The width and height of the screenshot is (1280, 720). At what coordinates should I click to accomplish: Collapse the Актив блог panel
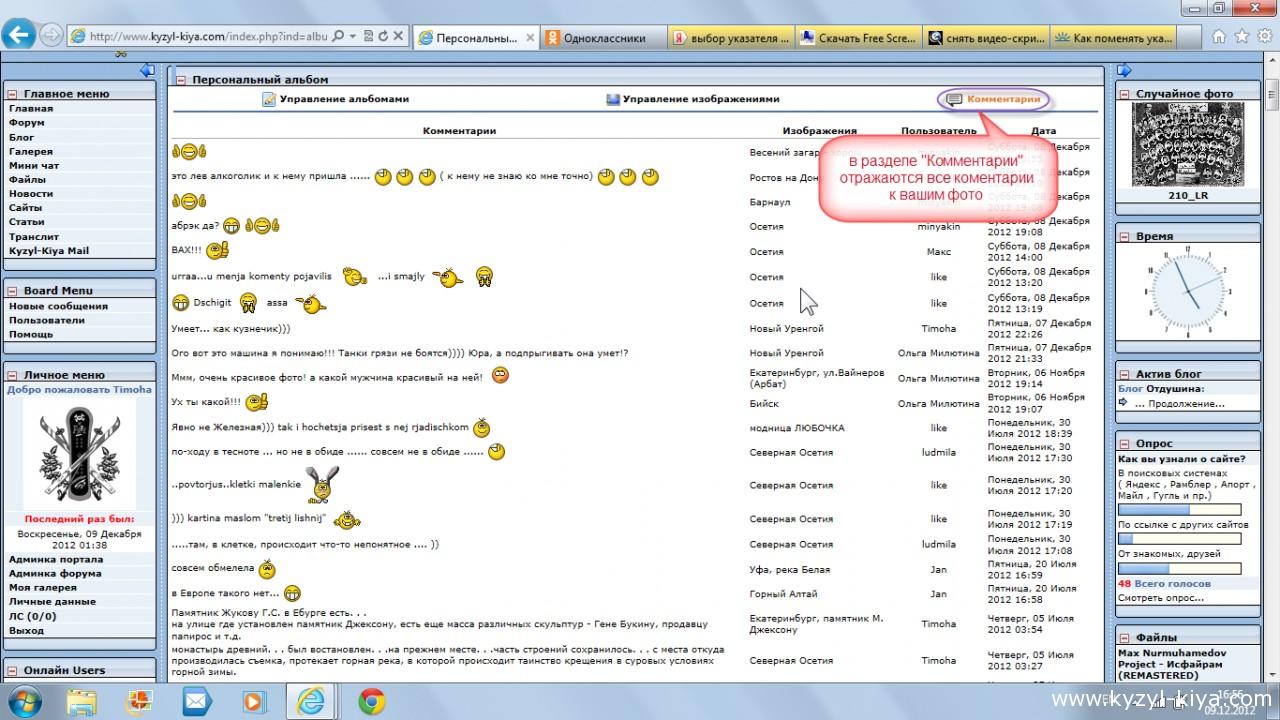pos(1124,374)
